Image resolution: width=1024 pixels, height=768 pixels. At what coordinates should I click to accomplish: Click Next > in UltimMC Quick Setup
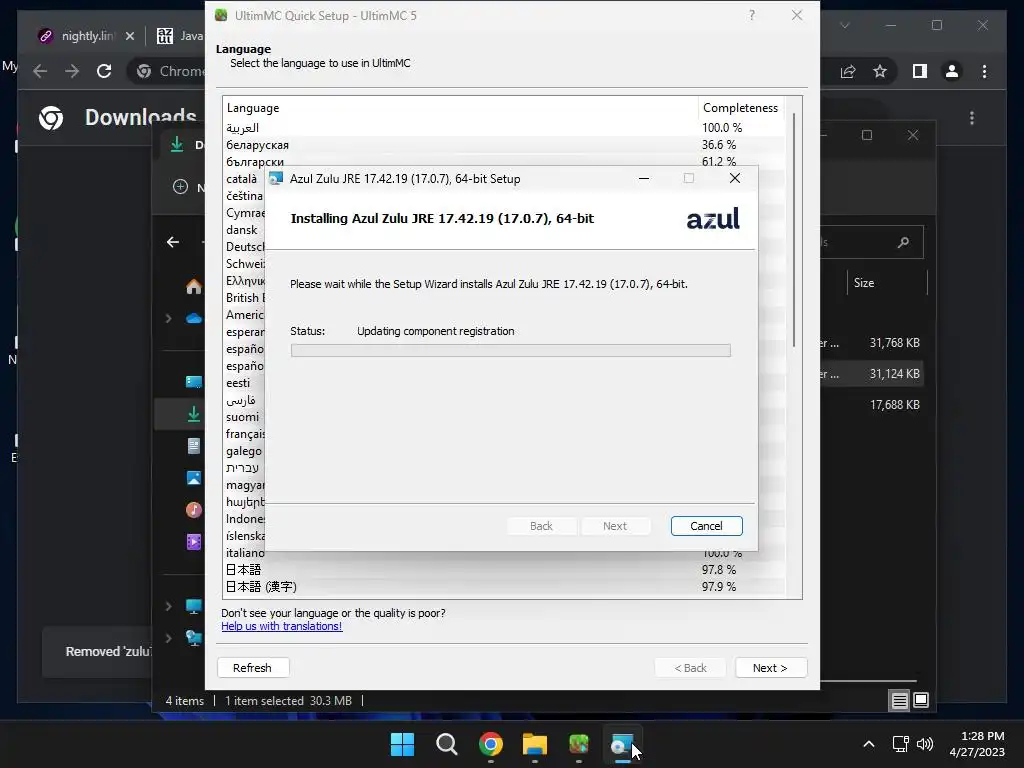[x=771, y=667]
